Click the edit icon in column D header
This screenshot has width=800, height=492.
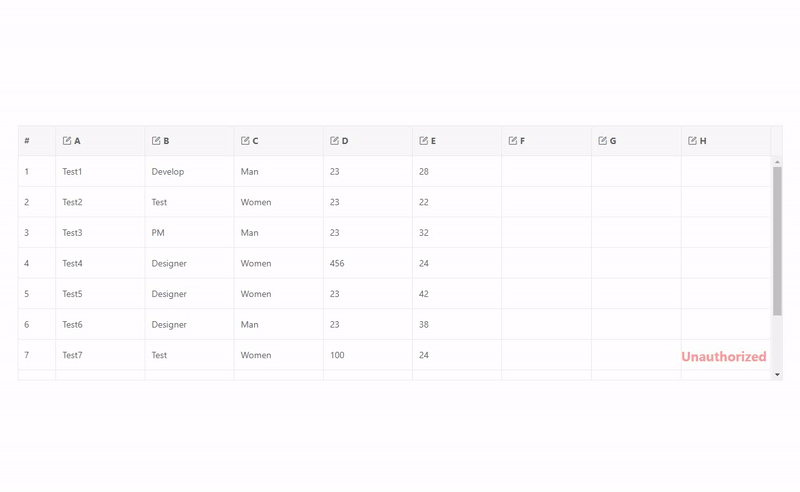coord(334,141)
